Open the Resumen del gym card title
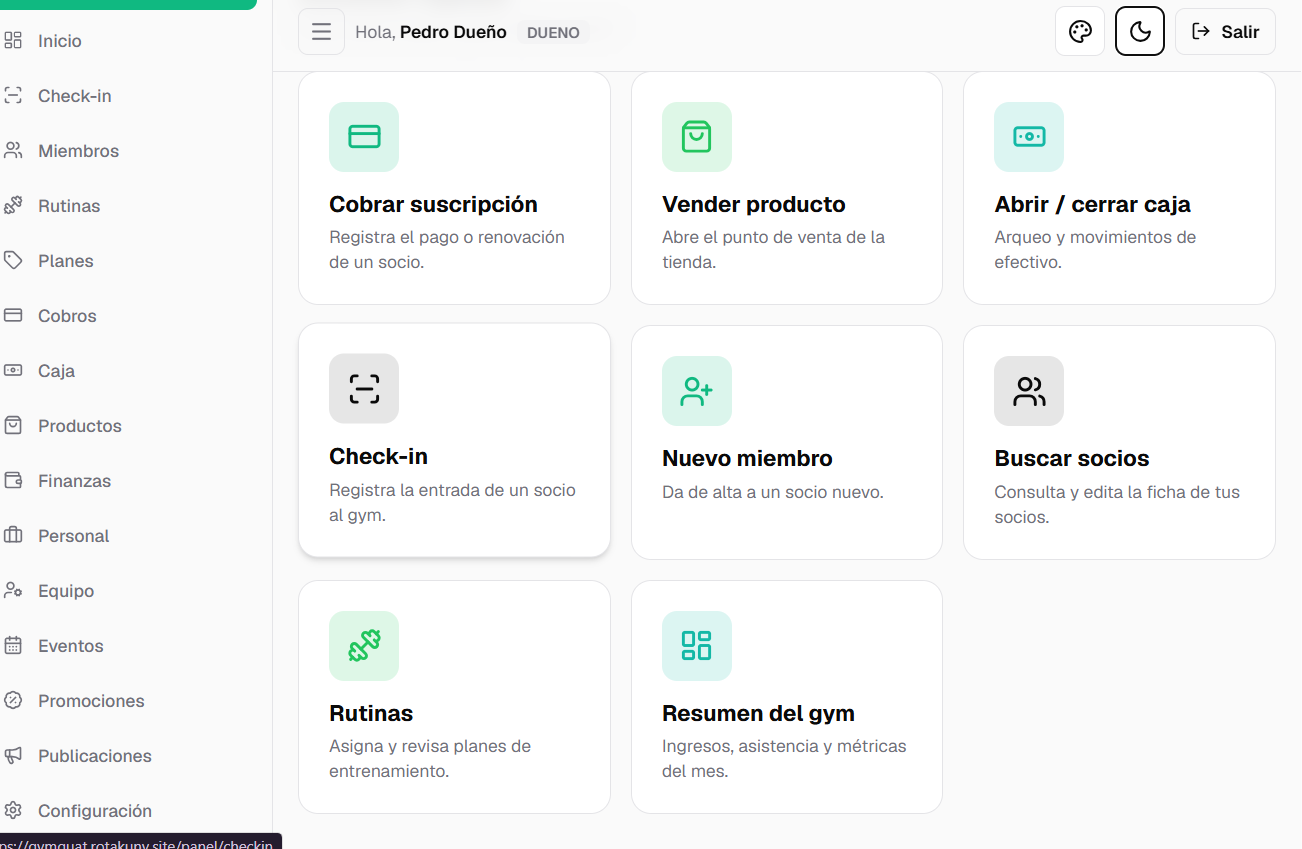This screenshot has height=849, width=1302. (x=758, y=713)
